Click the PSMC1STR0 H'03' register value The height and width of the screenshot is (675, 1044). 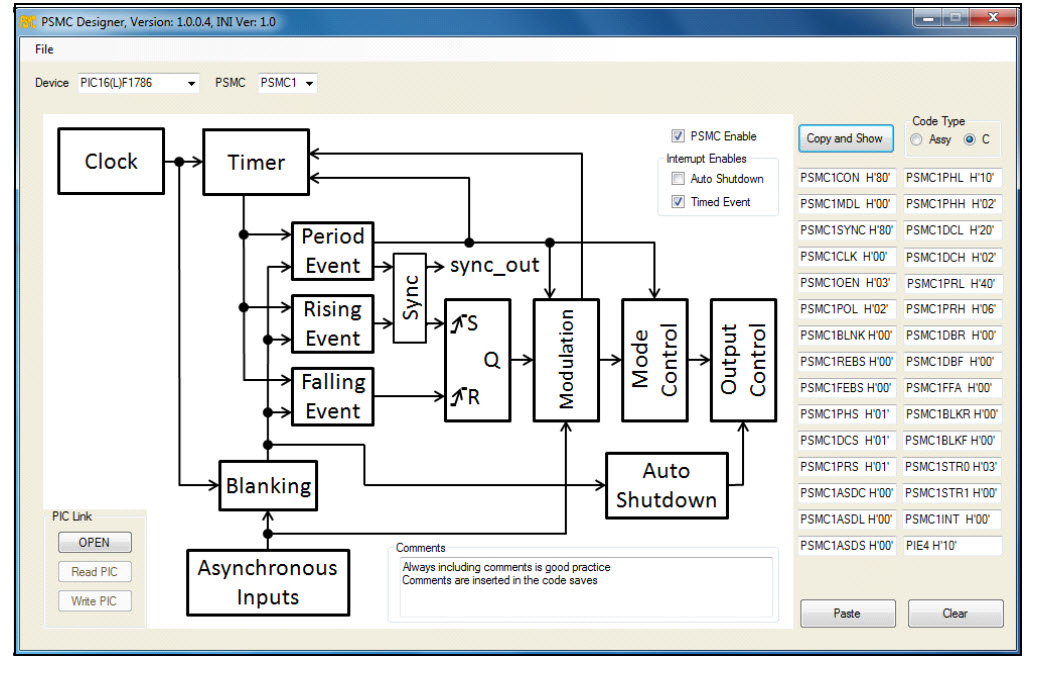(x=952, y=467)
